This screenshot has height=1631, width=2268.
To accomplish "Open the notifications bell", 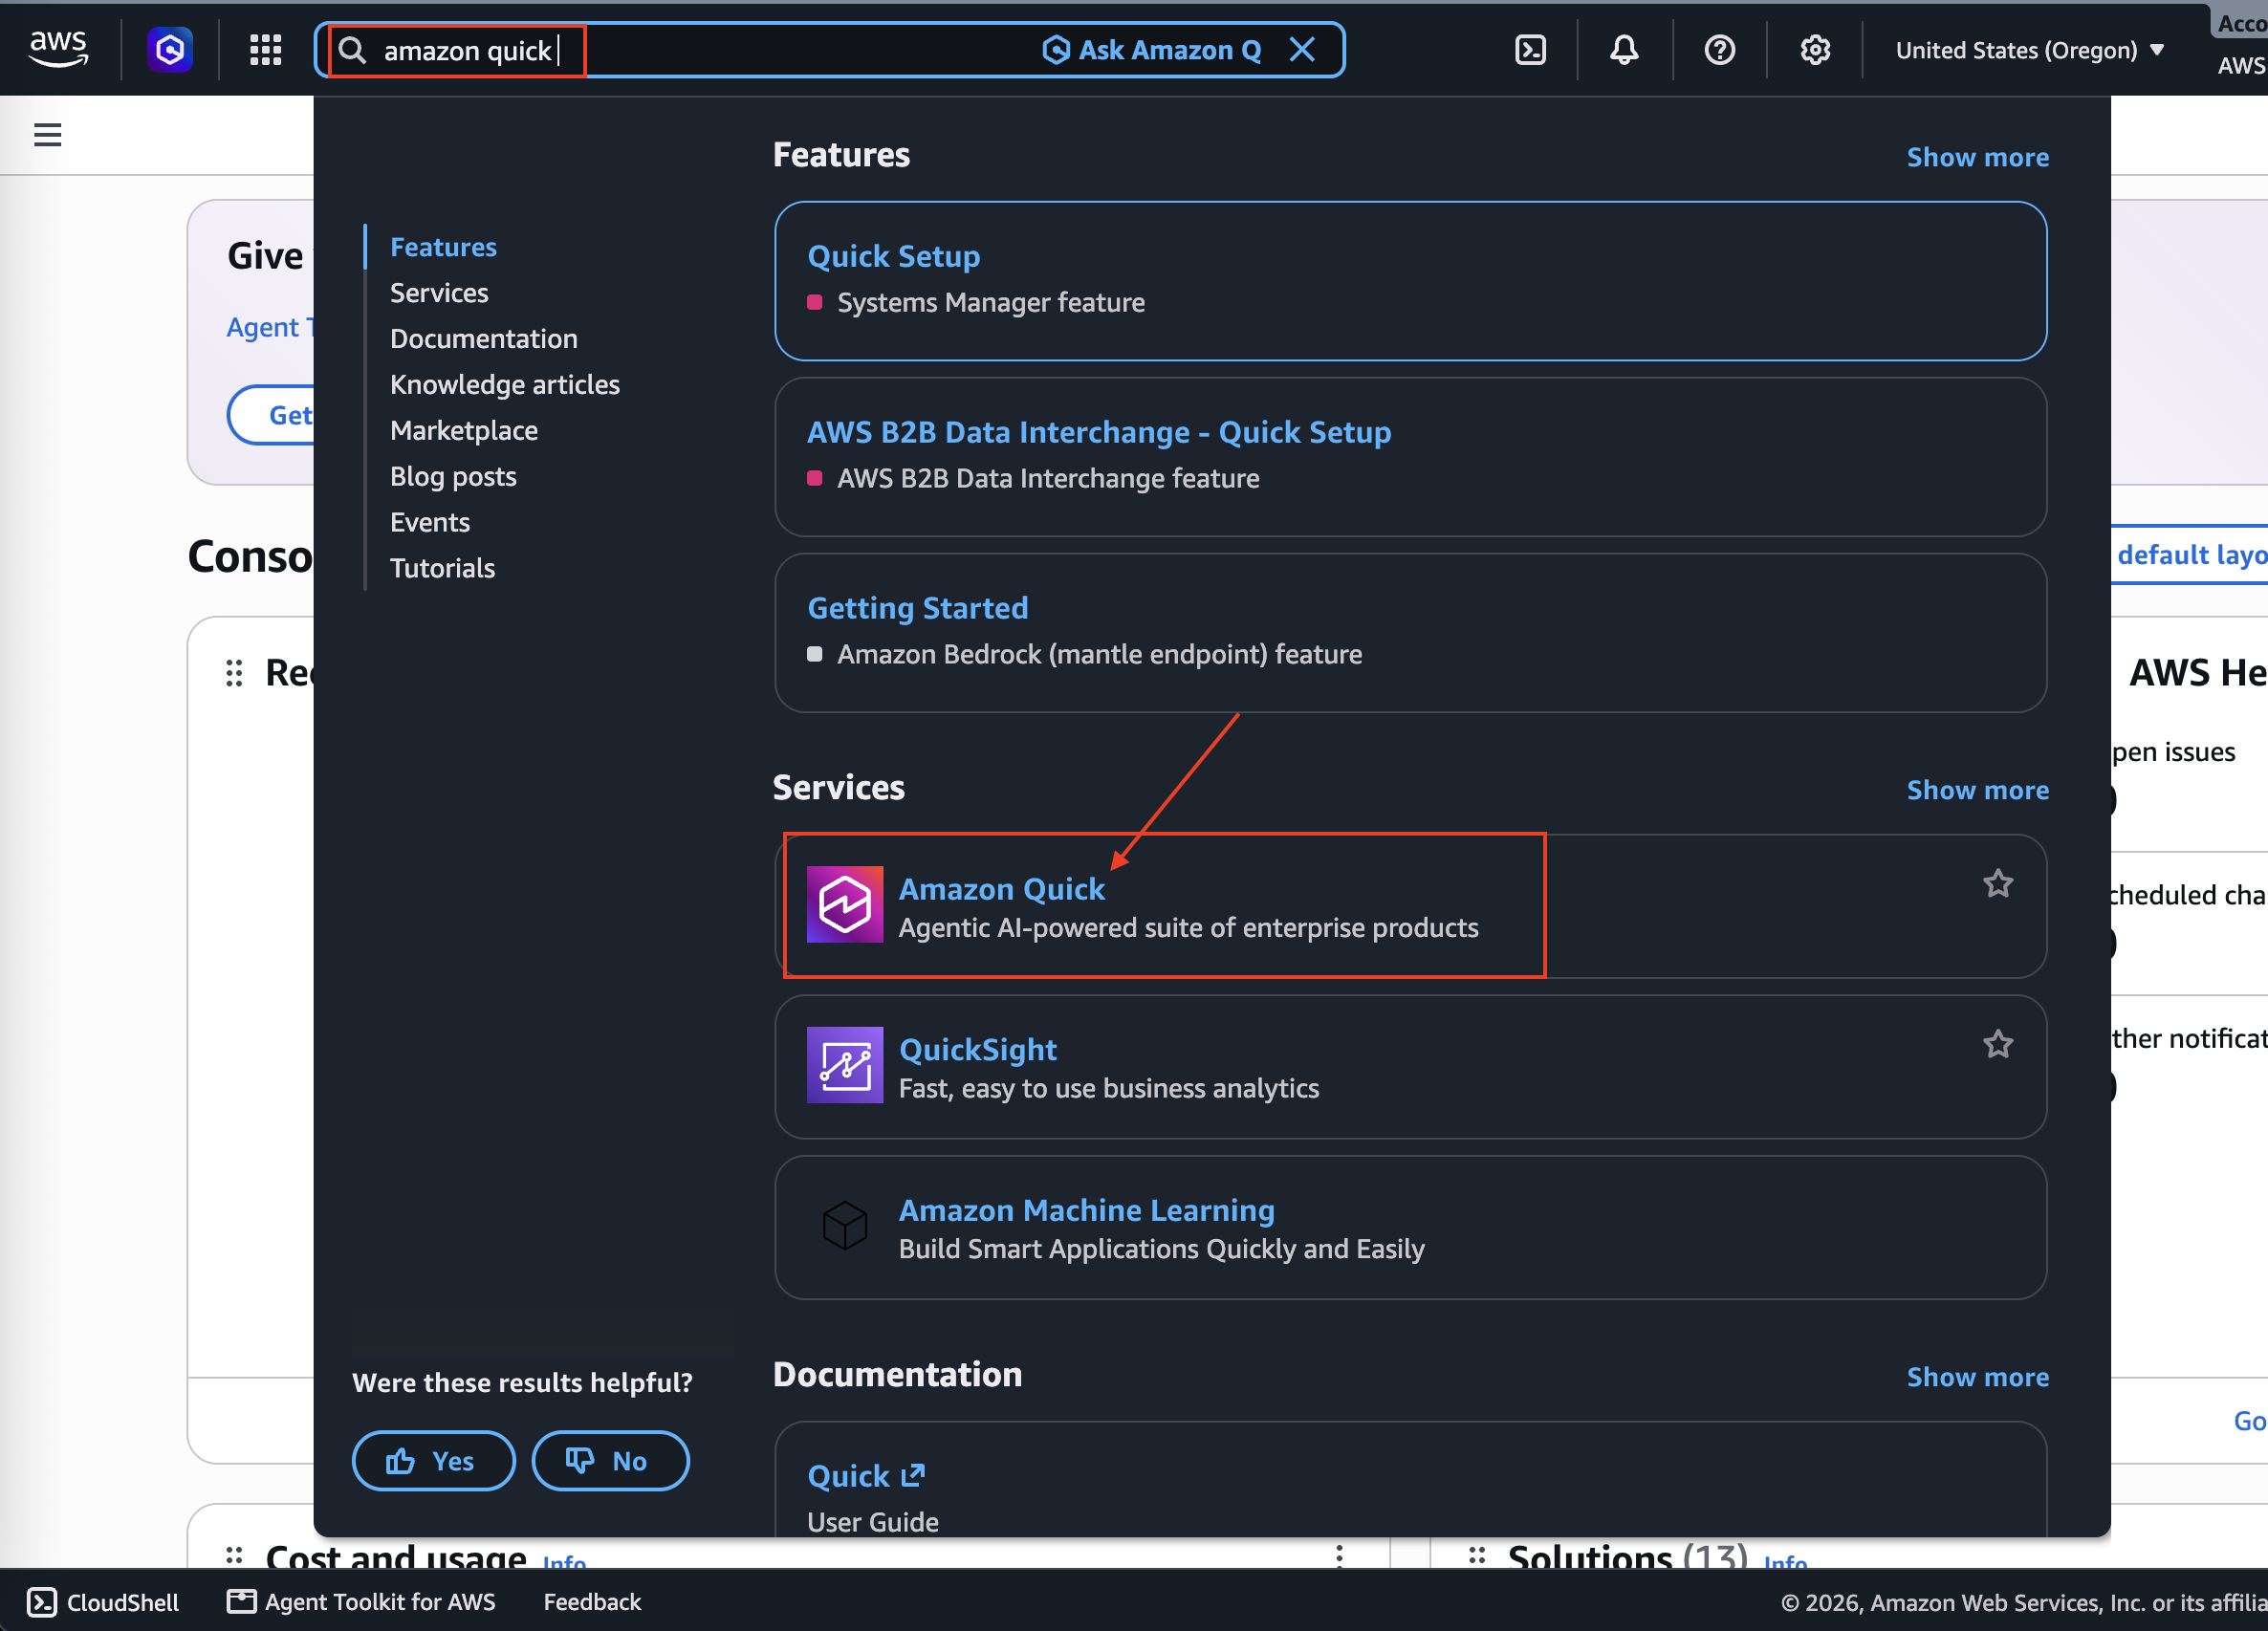I will point(1624,50).
